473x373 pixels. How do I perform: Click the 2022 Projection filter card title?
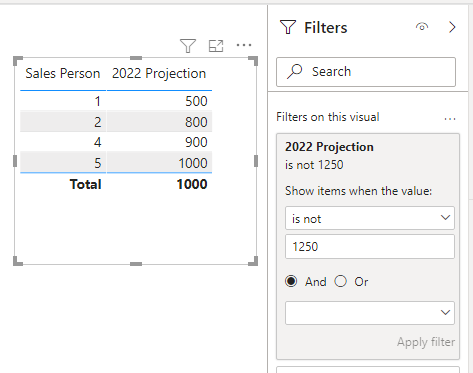(329, 147)
